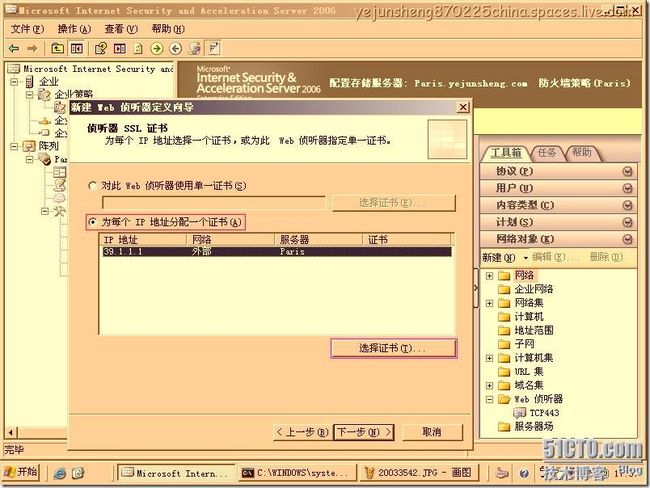Click the Back arrow toolbar icon

pos(14,49)
